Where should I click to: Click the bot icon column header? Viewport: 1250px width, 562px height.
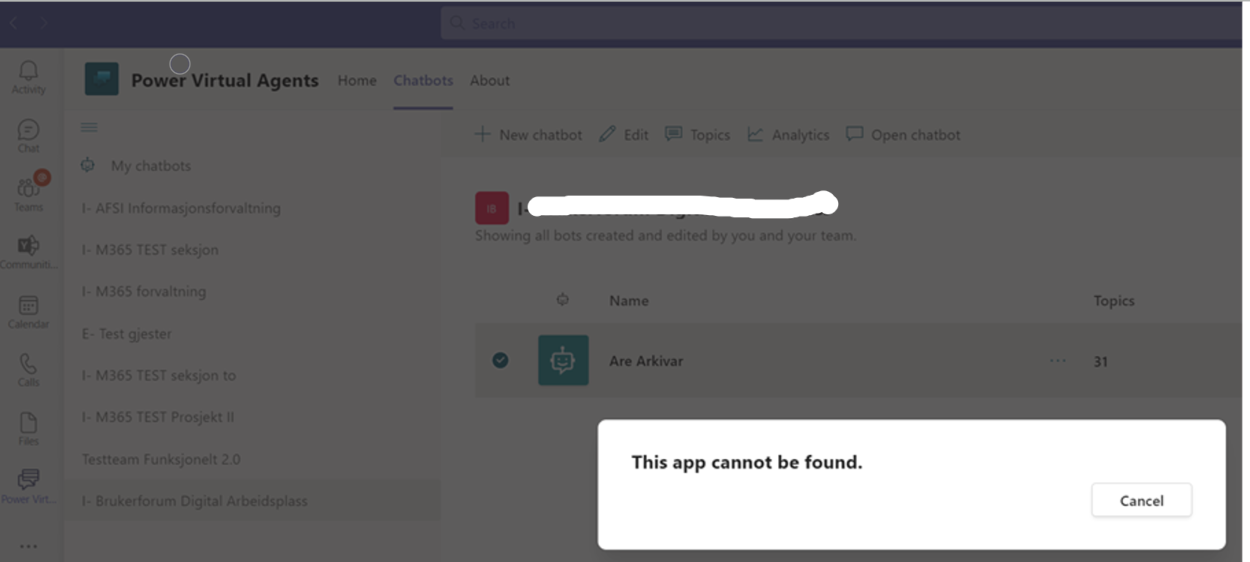point(563,299)
